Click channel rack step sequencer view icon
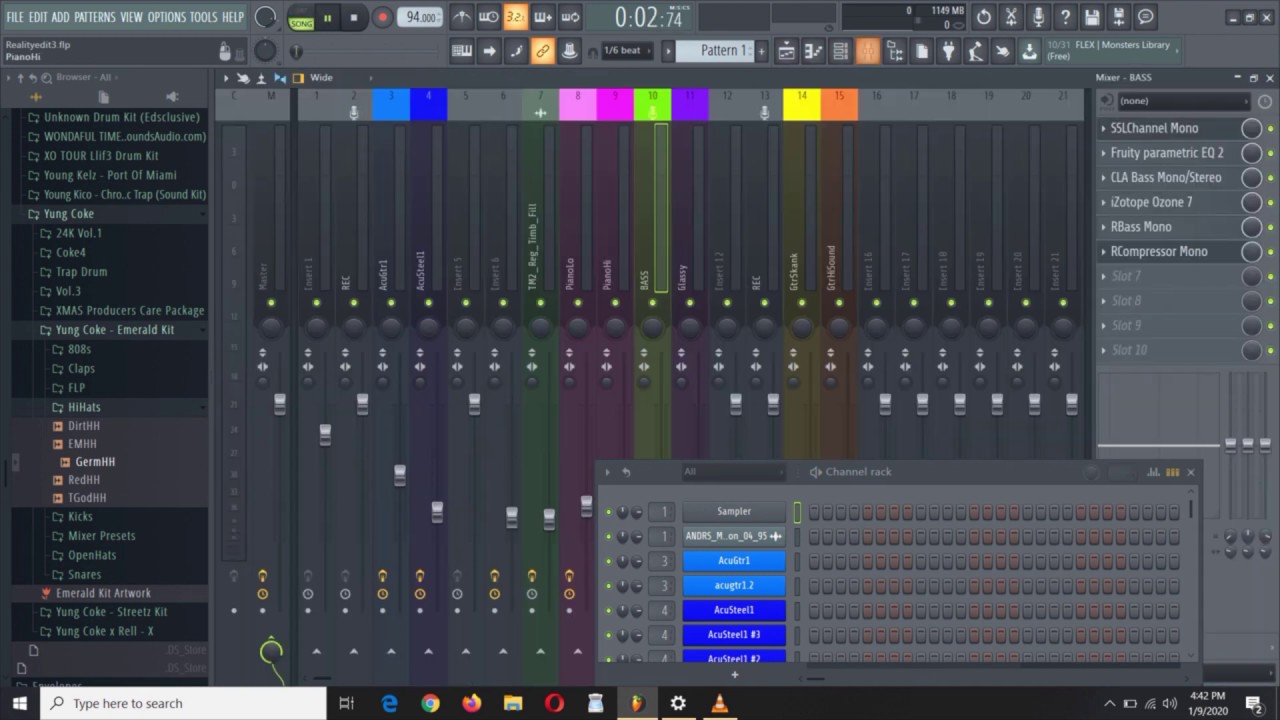 (x=1172, y=472)
